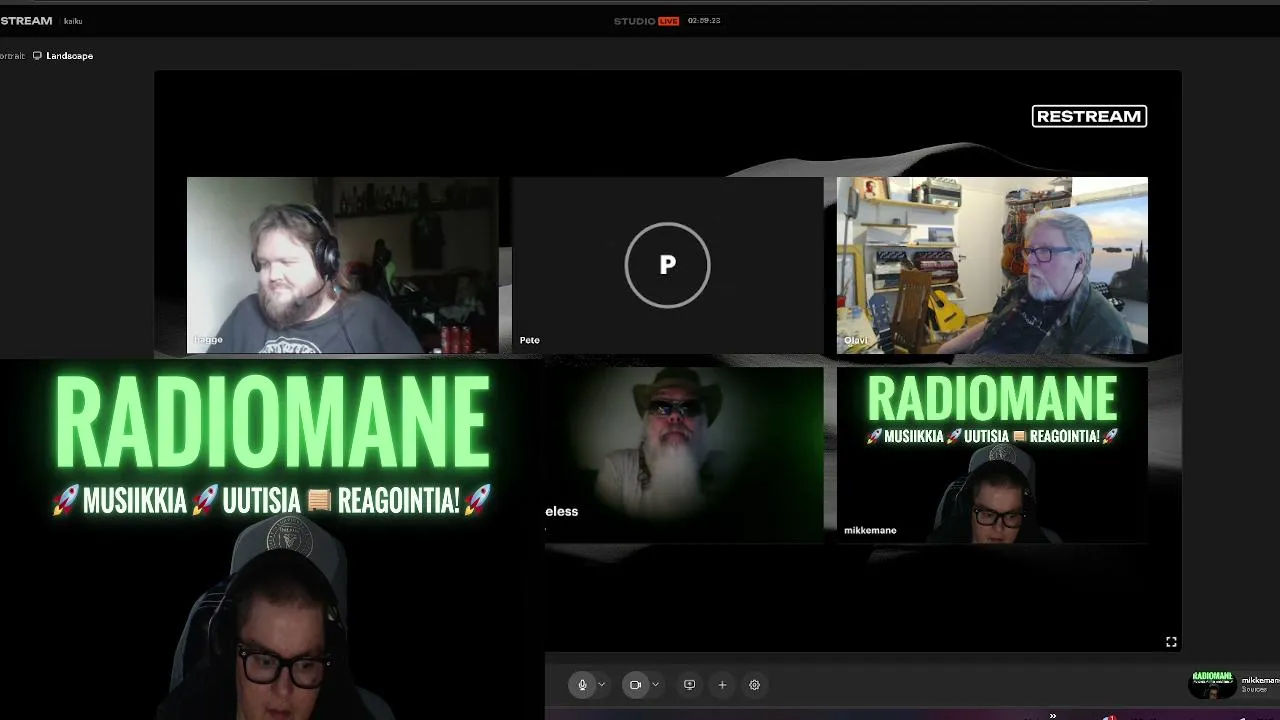Turn off the camera button
This screenshot has height=720, width=1280.
[x=635, y=685]
